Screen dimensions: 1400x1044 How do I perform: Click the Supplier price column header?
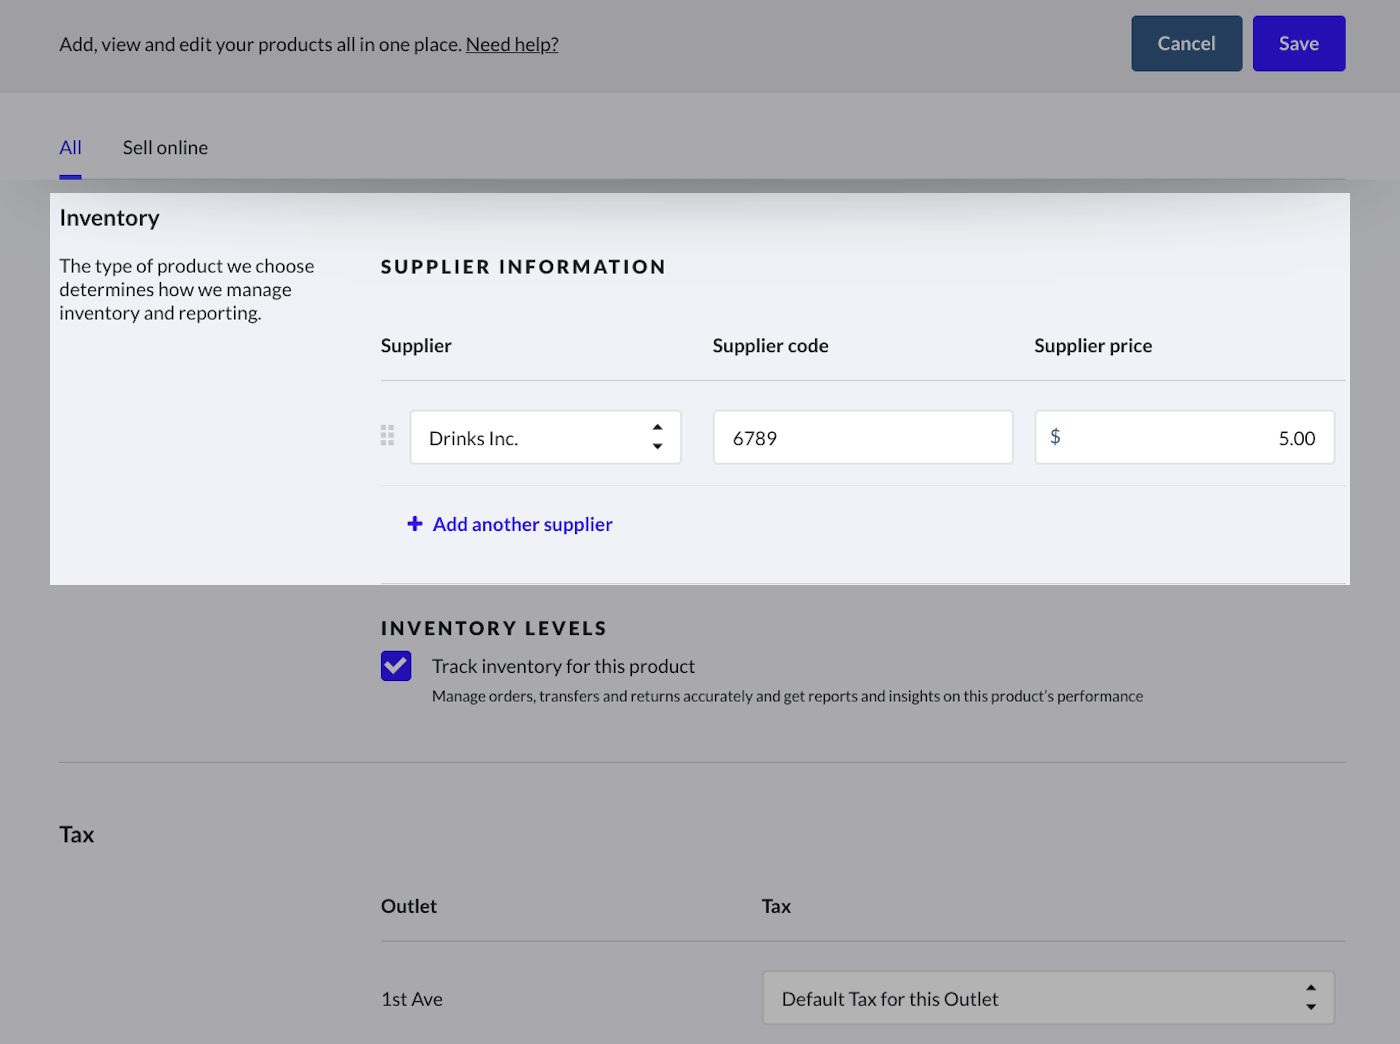(1092, 346)
